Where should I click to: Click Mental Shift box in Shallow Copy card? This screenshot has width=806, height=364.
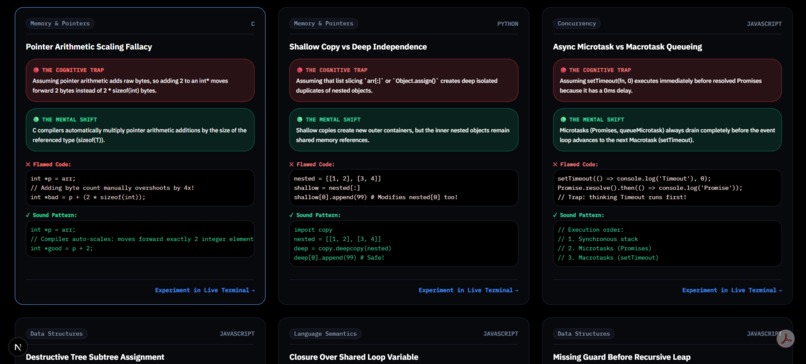[404, 130]
